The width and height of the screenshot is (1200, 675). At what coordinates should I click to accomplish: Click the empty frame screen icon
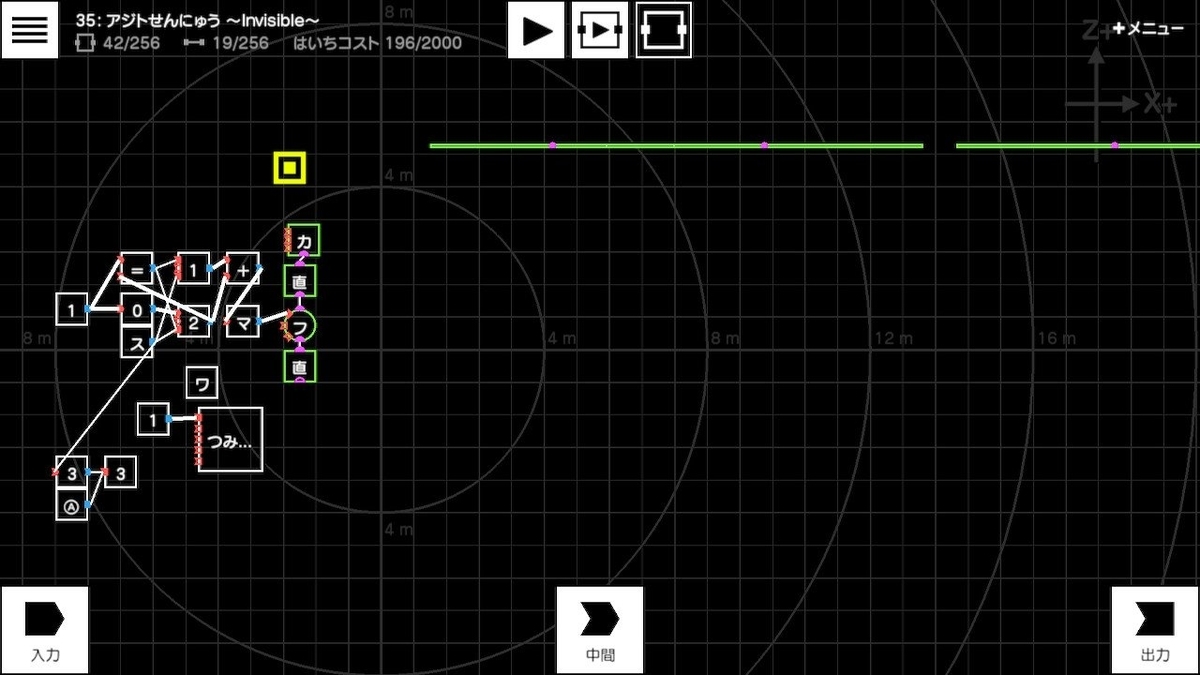point(663,30)
